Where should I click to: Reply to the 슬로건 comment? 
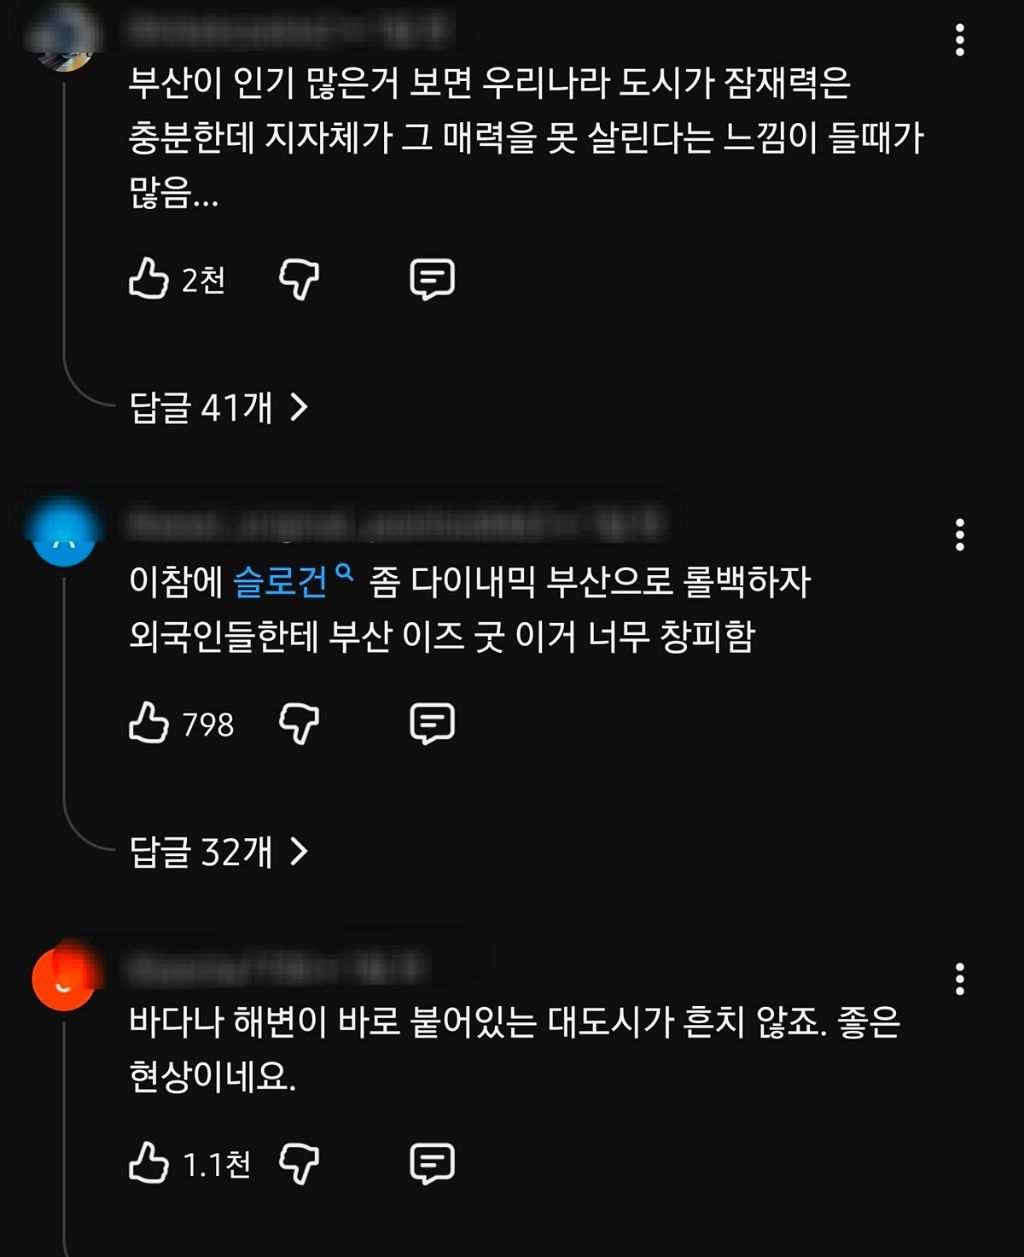432,723
